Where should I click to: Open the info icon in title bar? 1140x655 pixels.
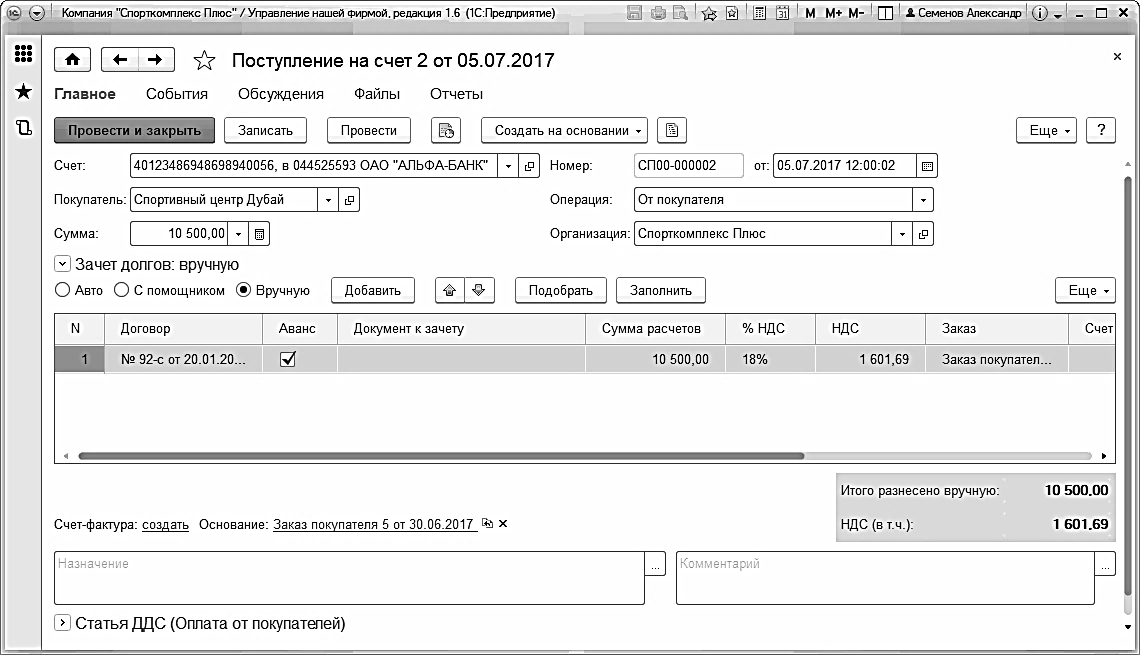tap(1040, 13)
